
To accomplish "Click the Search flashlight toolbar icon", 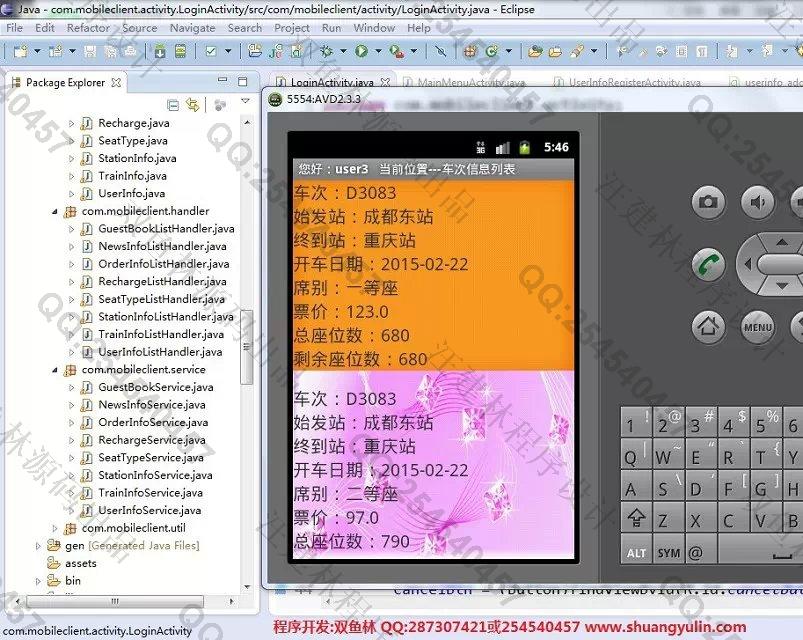I will coord(577,51).
